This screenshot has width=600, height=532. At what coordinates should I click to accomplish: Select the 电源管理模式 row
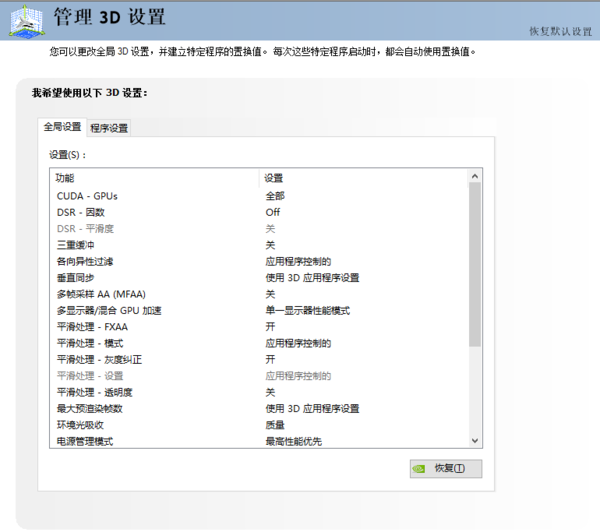coord(259,441)
